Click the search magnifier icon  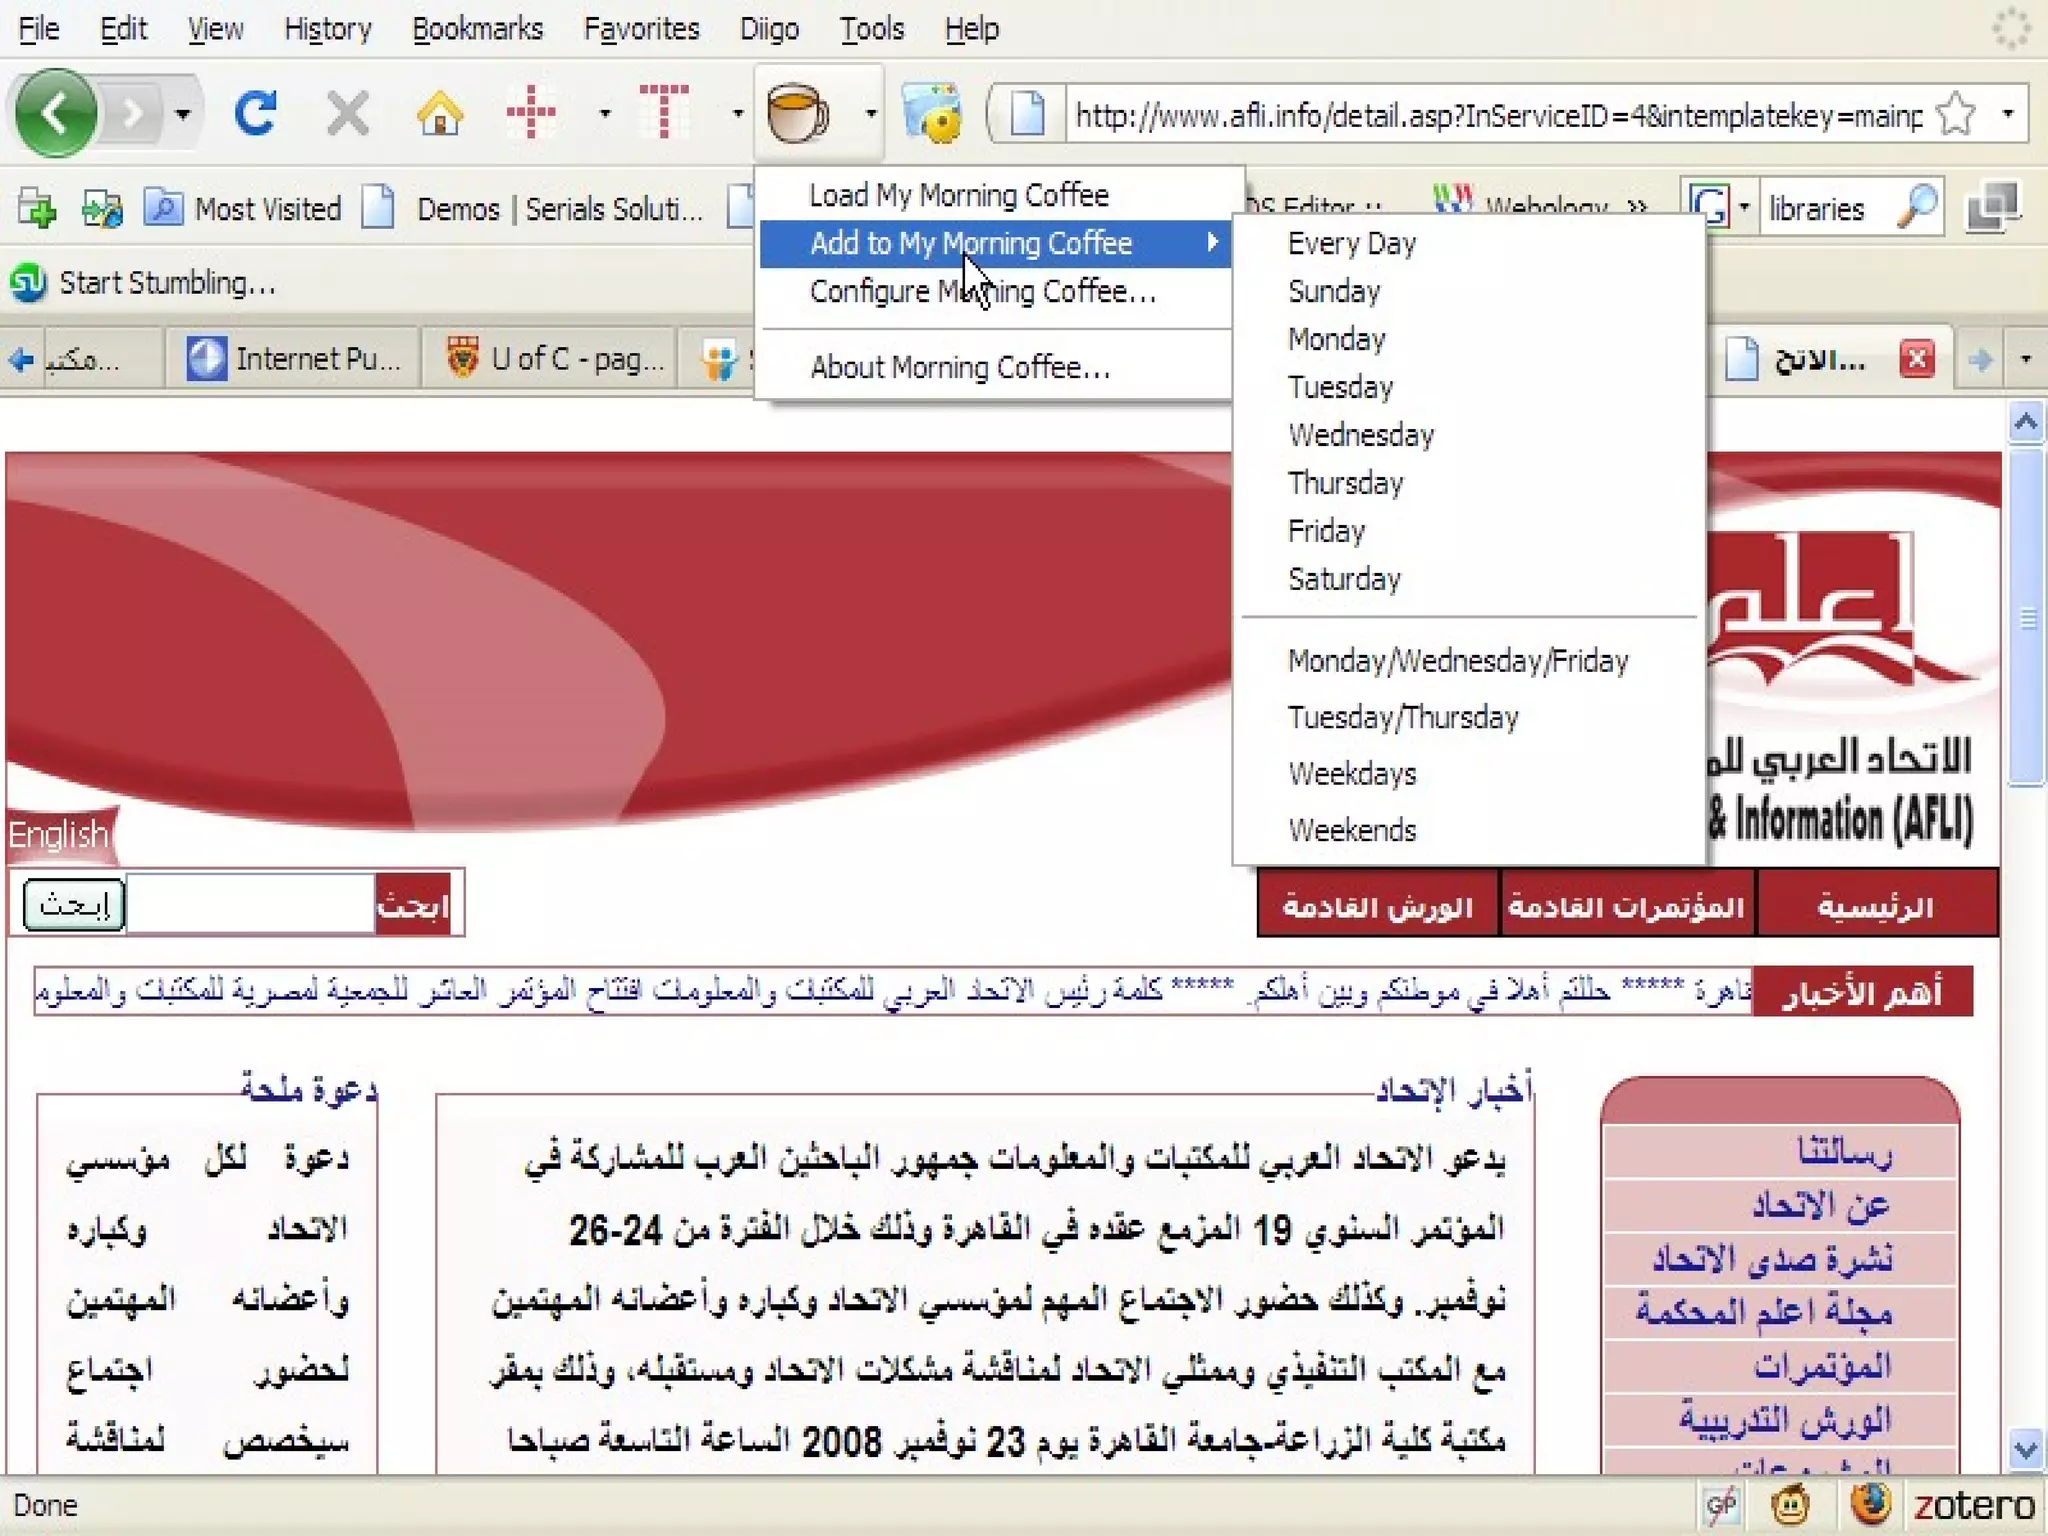click(1915, 208)
